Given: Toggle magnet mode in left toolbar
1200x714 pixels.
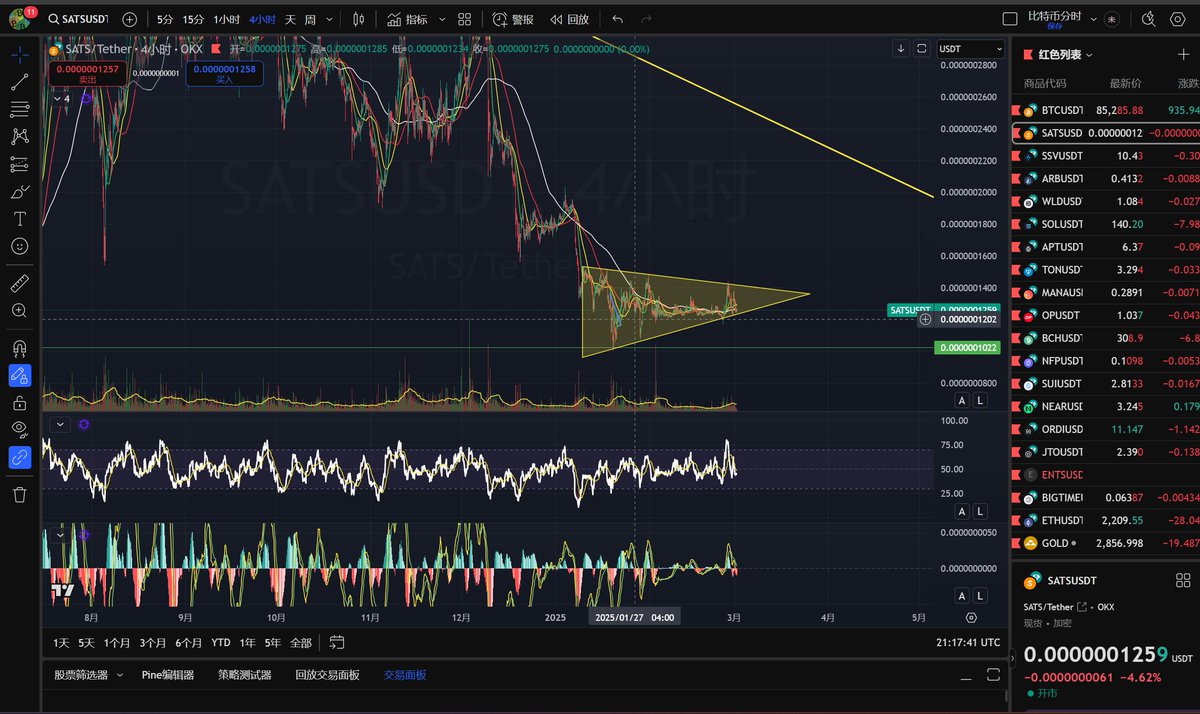Looking at the screenshot, I should click(19, 349).
